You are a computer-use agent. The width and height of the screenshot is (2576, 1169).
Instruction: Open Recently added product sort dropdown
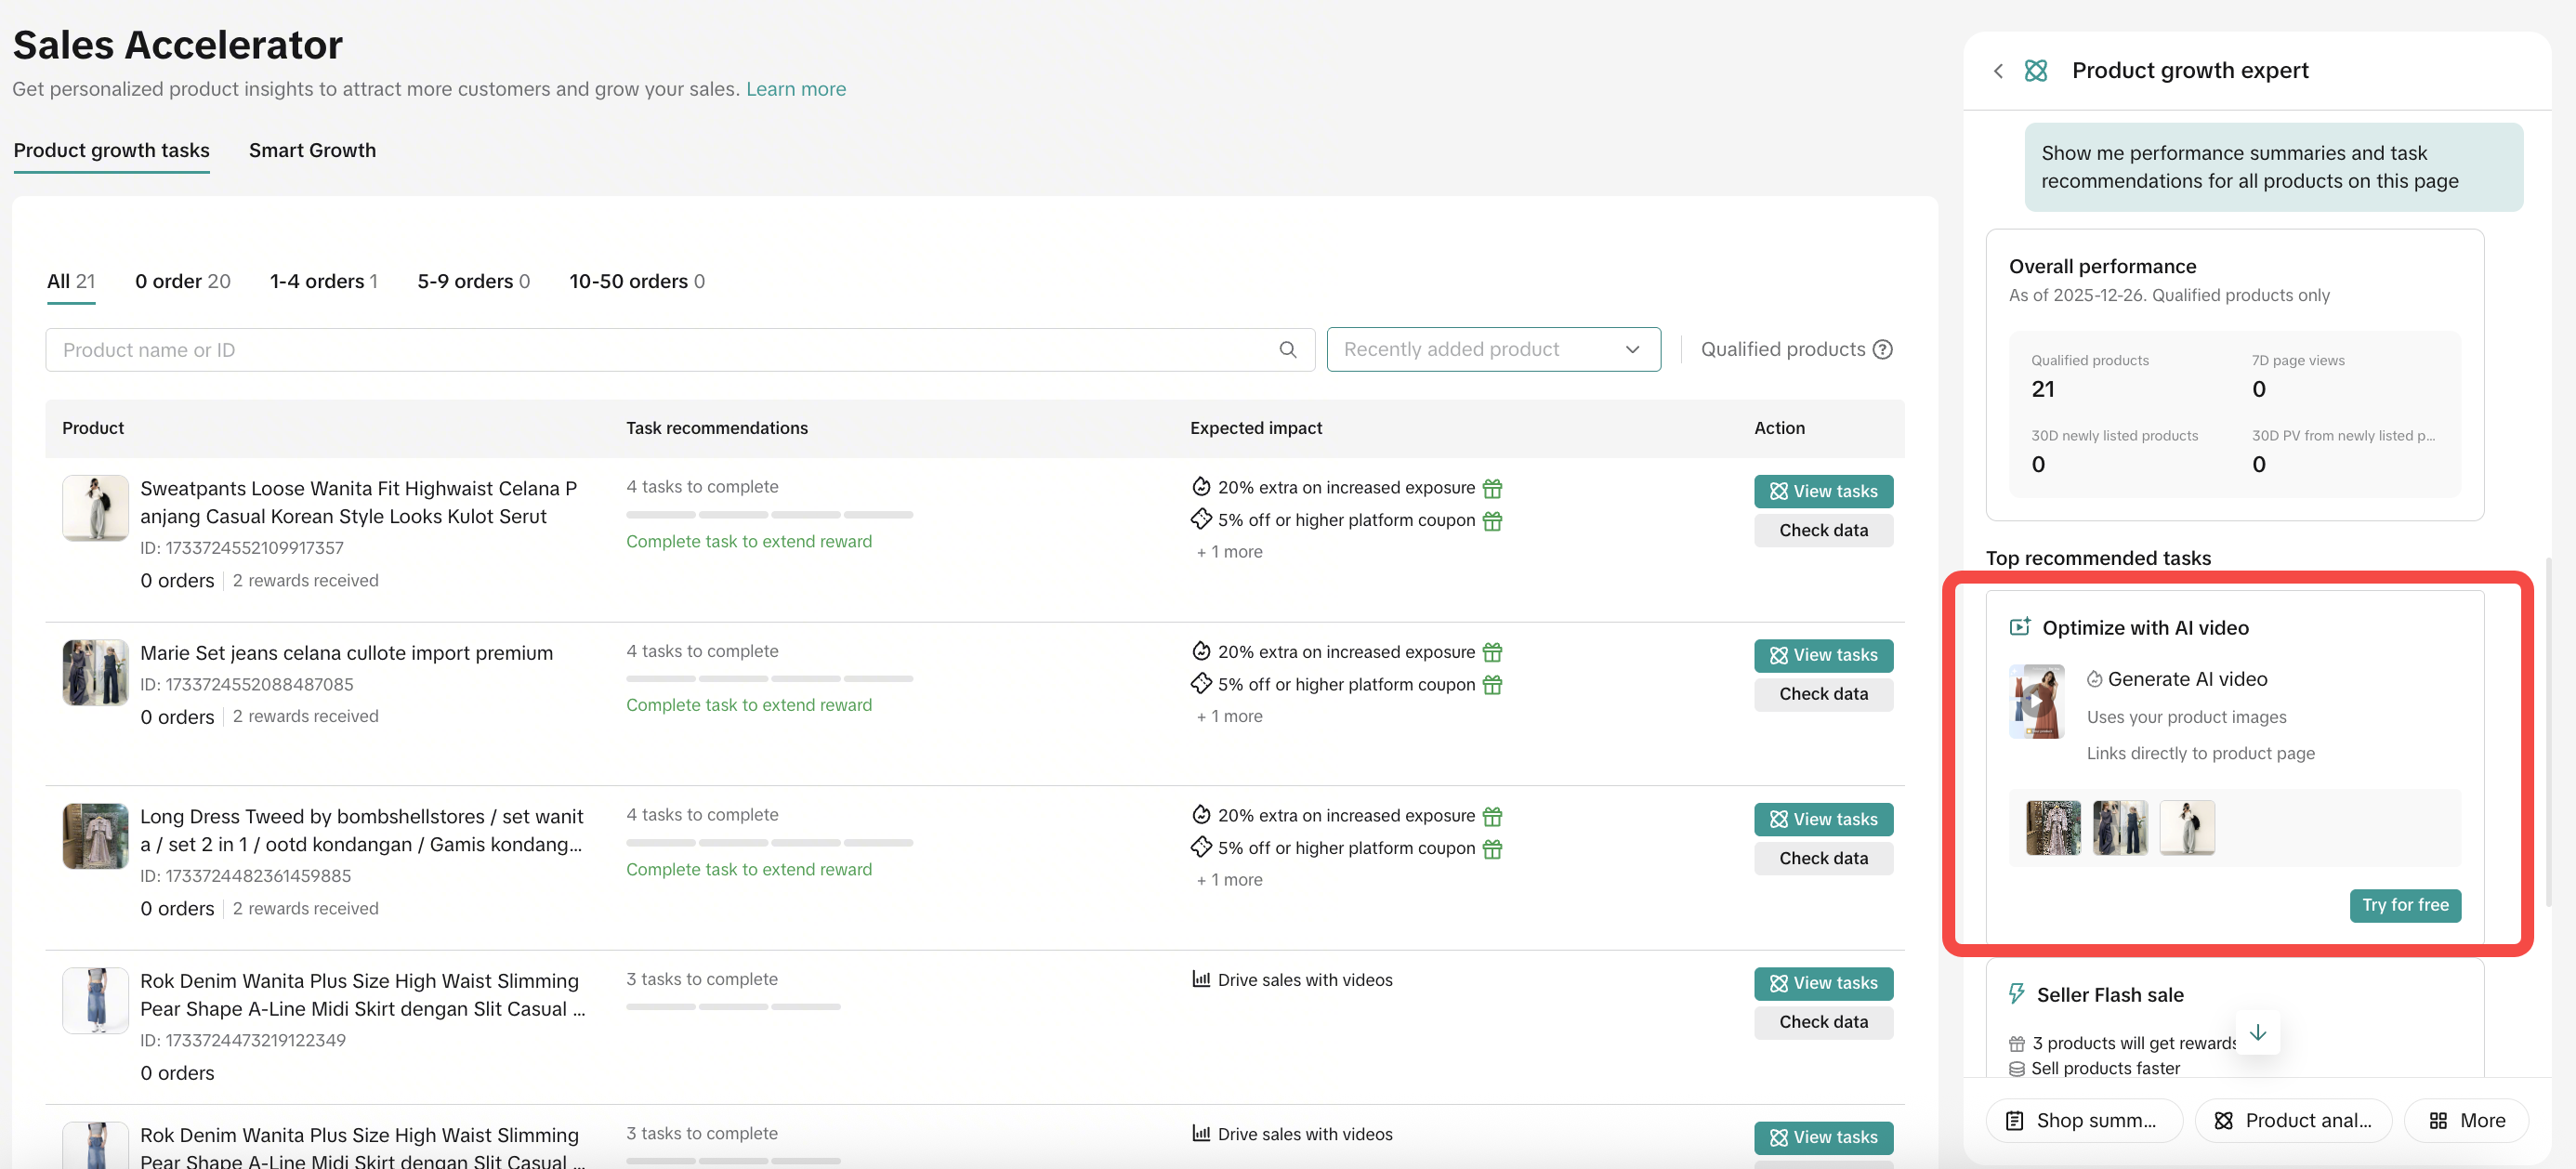click(x=1492, y=350)
